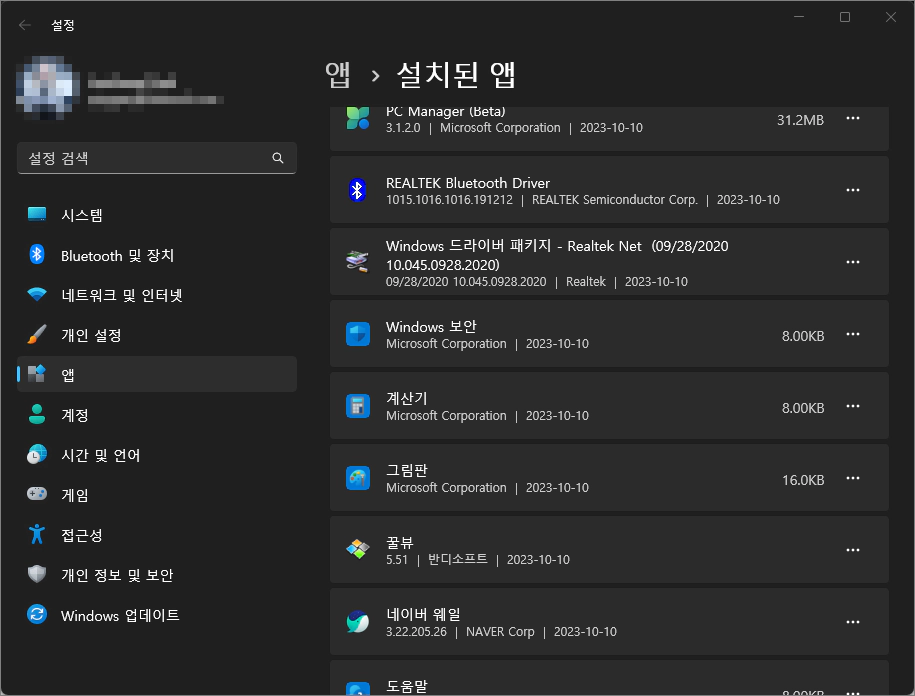Click the paintbrush icon for 개인 설정
The image size is (915, 696).
[37, 334]
